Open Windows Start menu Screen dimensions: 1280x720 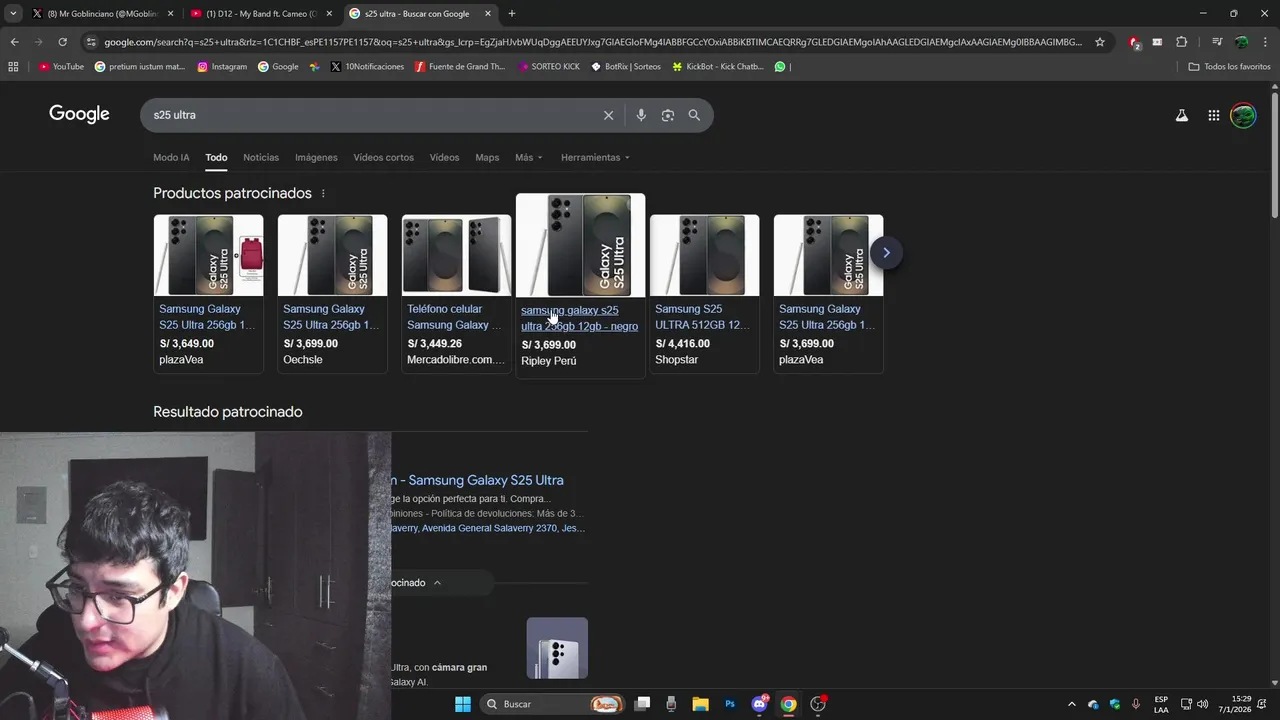[462, 704]
